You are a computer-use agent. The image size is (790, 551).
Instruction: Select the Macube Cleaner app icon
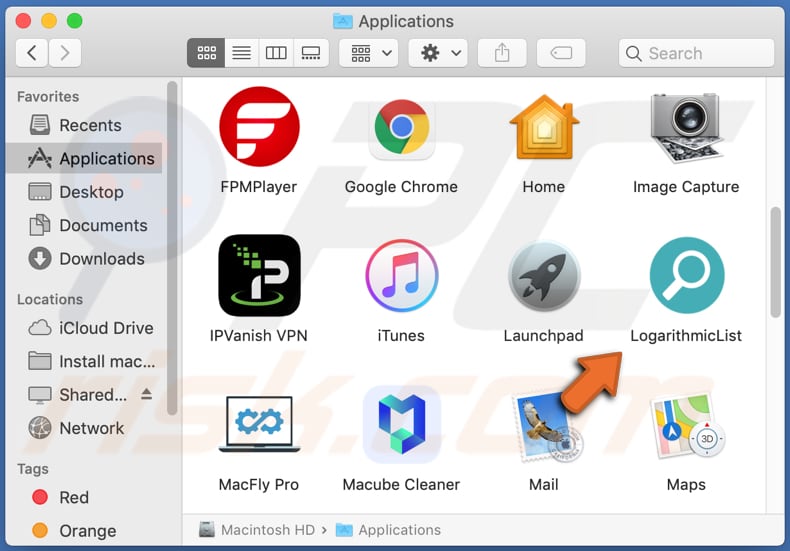point(402,425)
